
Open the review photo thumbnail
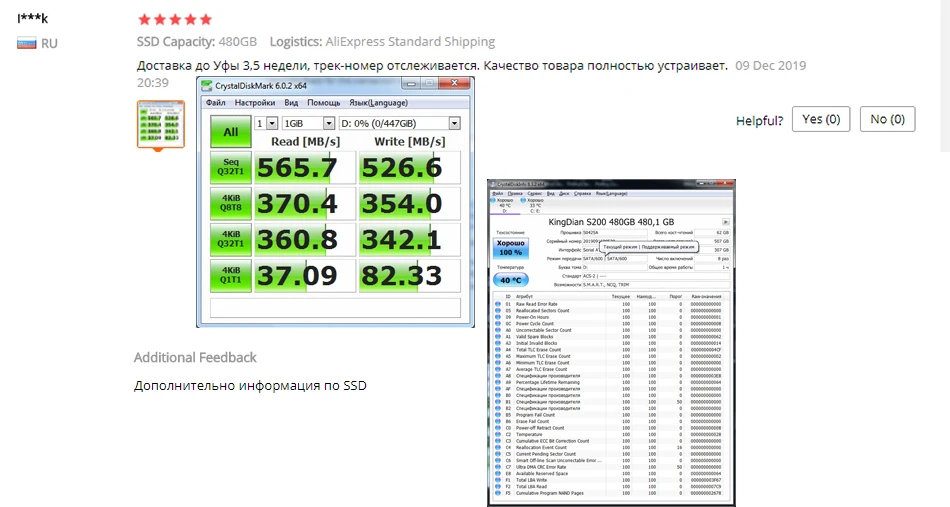tap(161, 124)
